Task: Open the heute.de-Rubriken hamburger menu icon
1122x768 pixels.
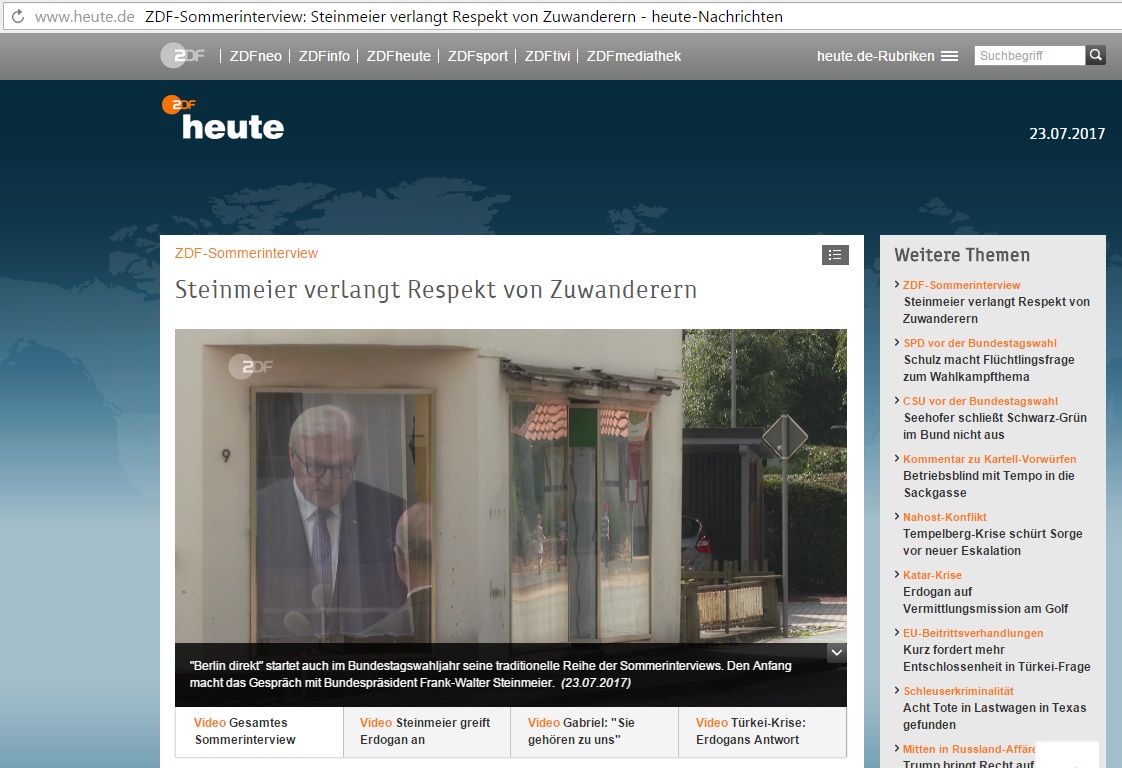Action: pyautogui.click(x=950, y=56)
